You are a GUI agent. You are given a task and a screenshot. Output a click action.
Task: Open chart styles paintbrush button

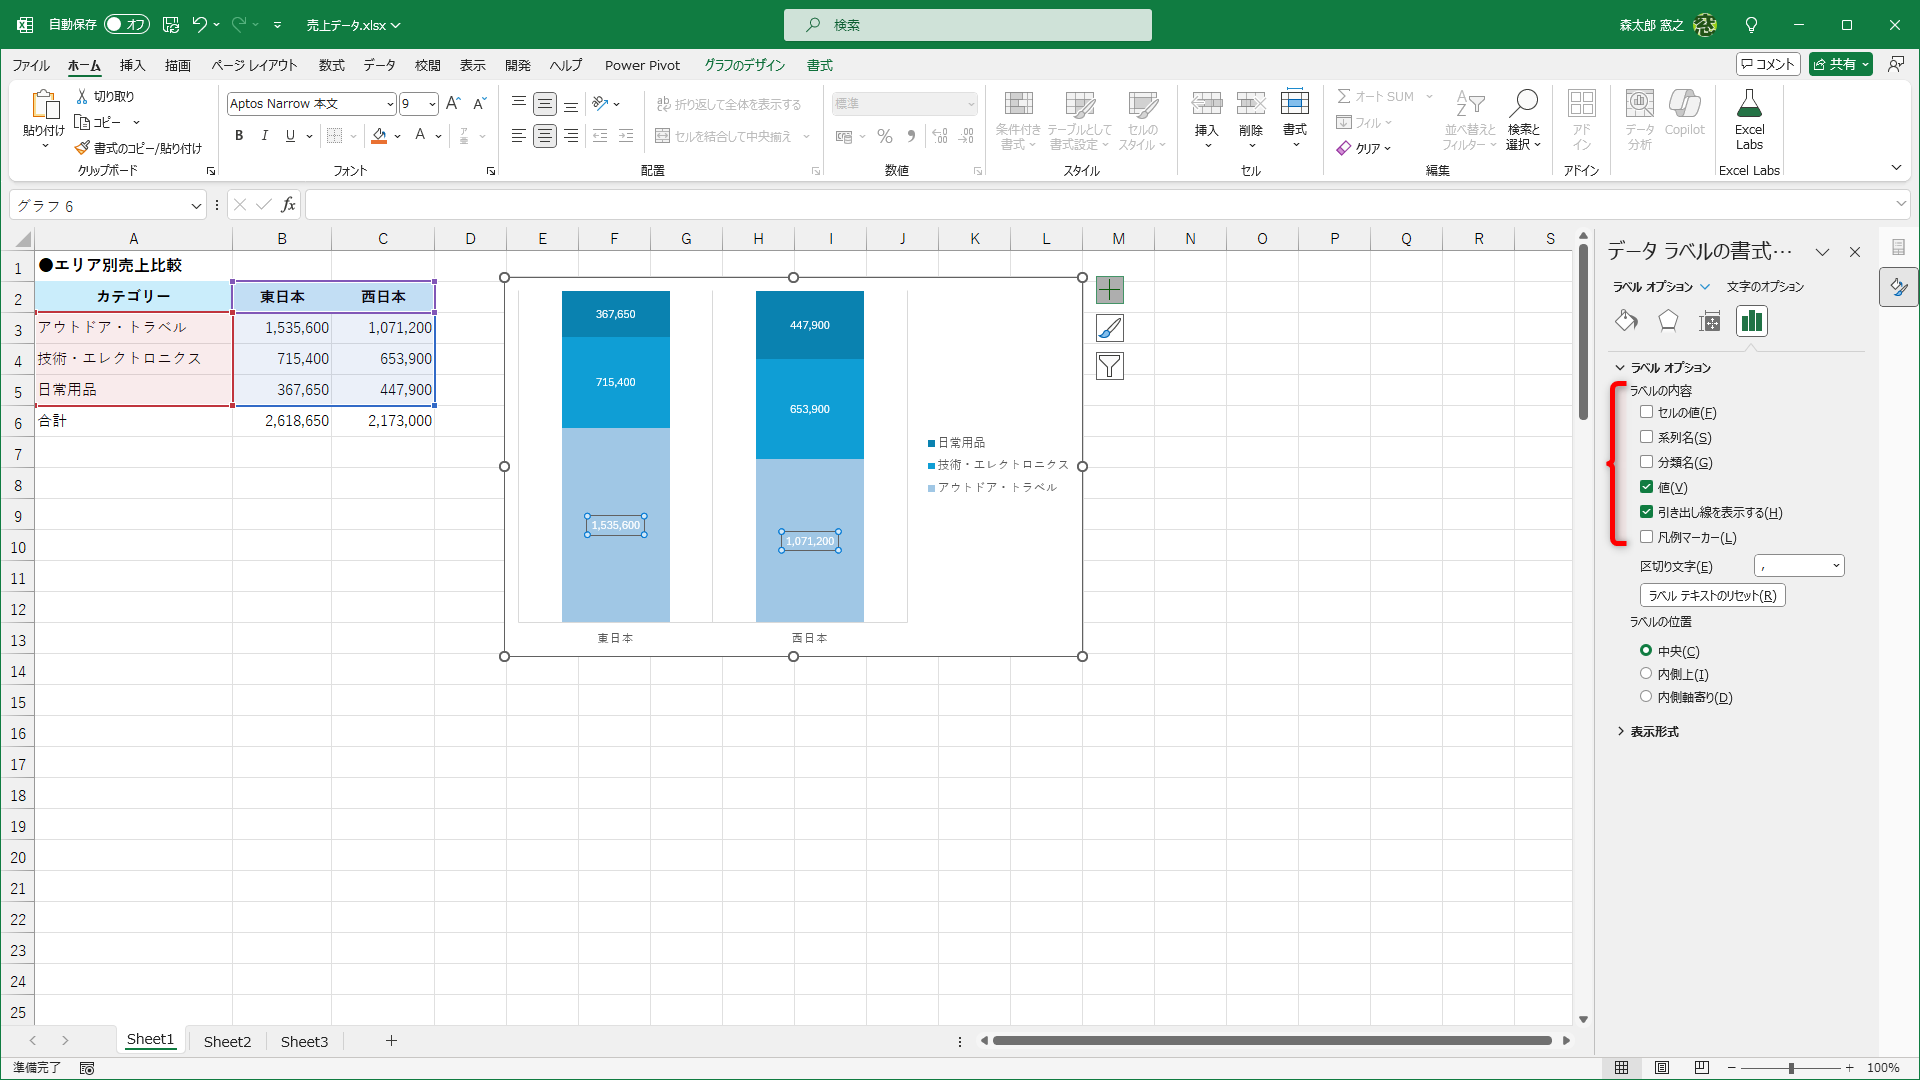1110,328
